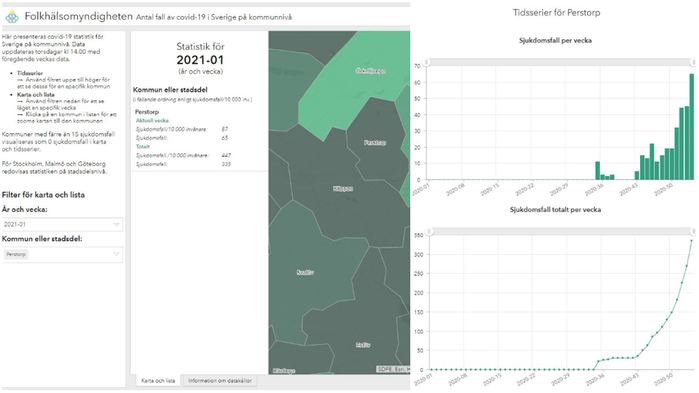Click the arrow of the Kommun eller stadsdel dropdown

click(x=116, y=254)
